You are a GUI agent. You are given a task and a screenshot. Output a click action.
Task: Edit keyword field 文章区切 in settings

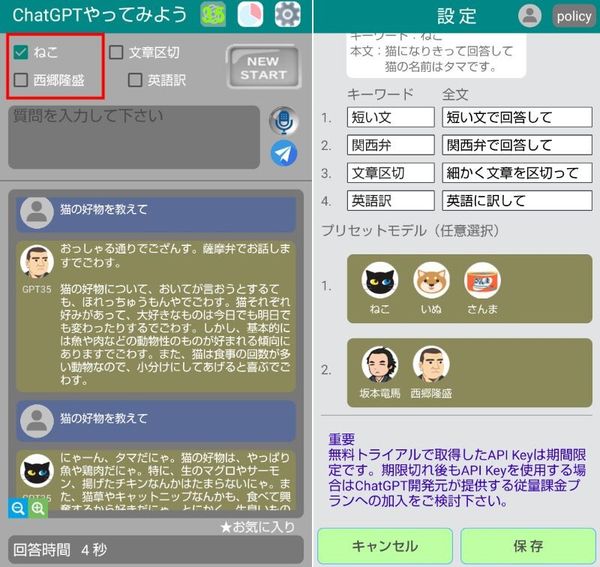(391, 173)
